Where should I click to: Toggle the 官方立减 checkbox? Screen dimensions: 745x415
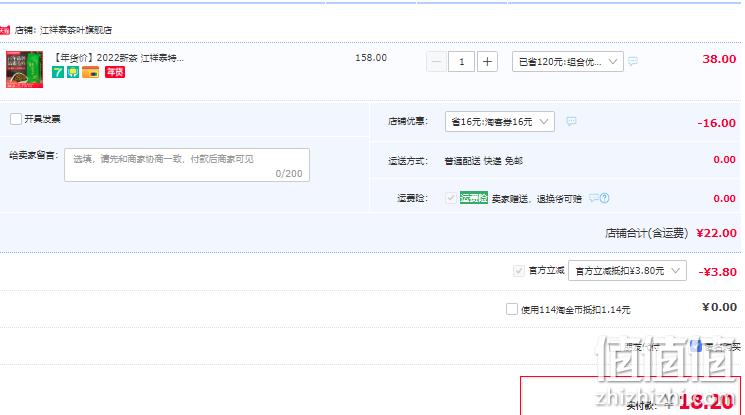pos(518,271)
